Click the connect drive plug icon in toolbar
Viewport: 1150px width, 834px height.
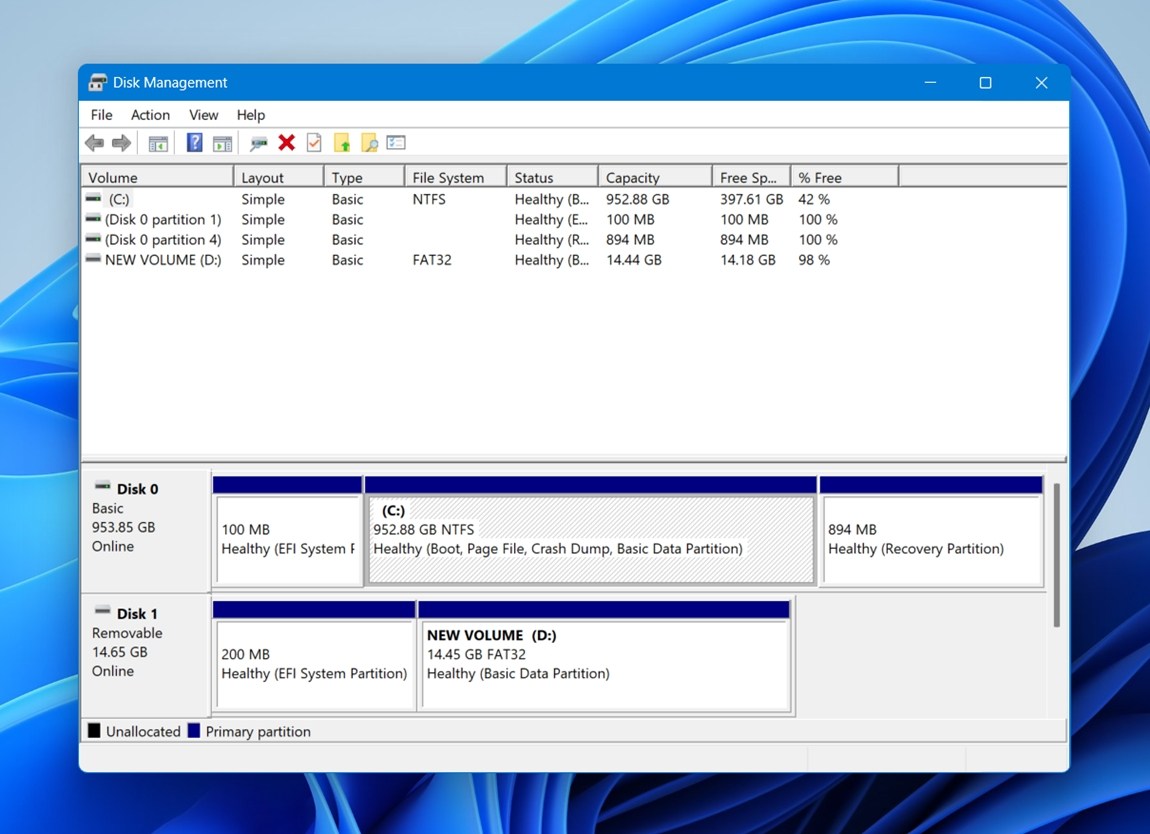point(258,143)
